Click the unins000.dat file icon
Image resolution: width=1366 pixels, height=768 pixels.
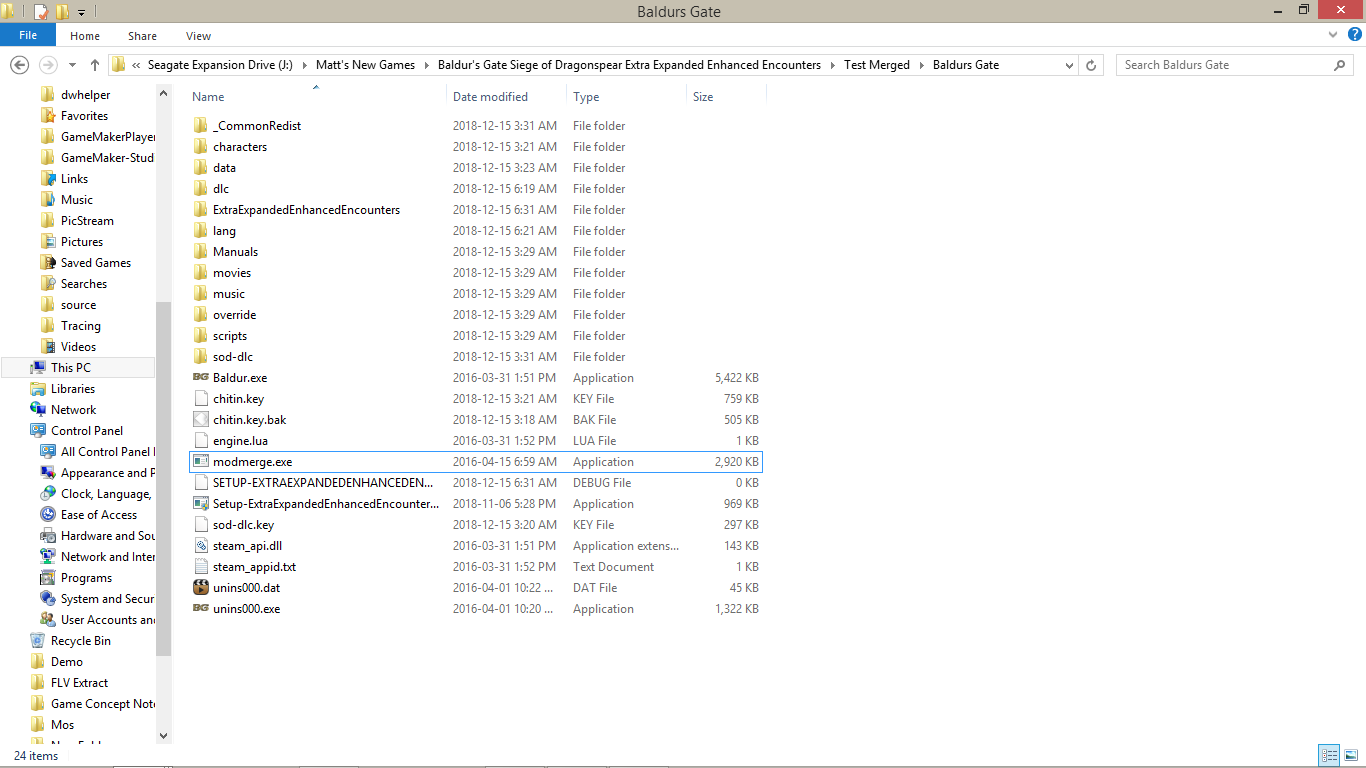200,588
